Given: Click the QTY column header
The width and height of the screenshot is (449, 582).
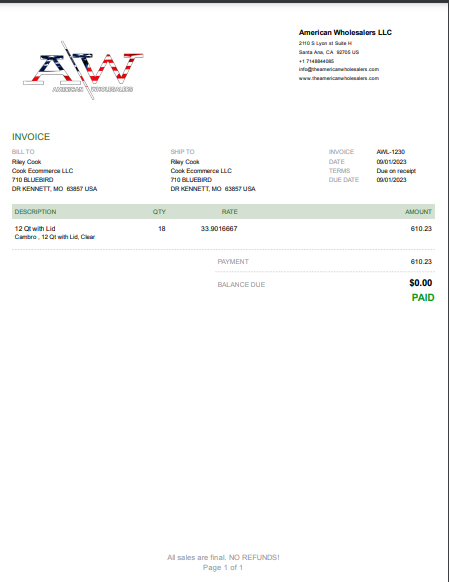Looking at the screenshot, I should (159, 212).
